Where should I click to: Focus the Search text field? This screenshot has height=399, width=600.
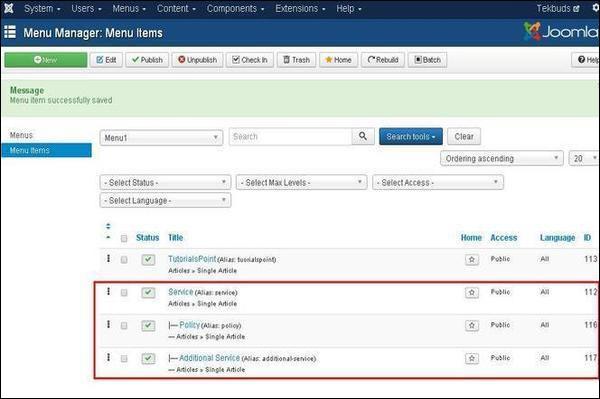[290, 136]
